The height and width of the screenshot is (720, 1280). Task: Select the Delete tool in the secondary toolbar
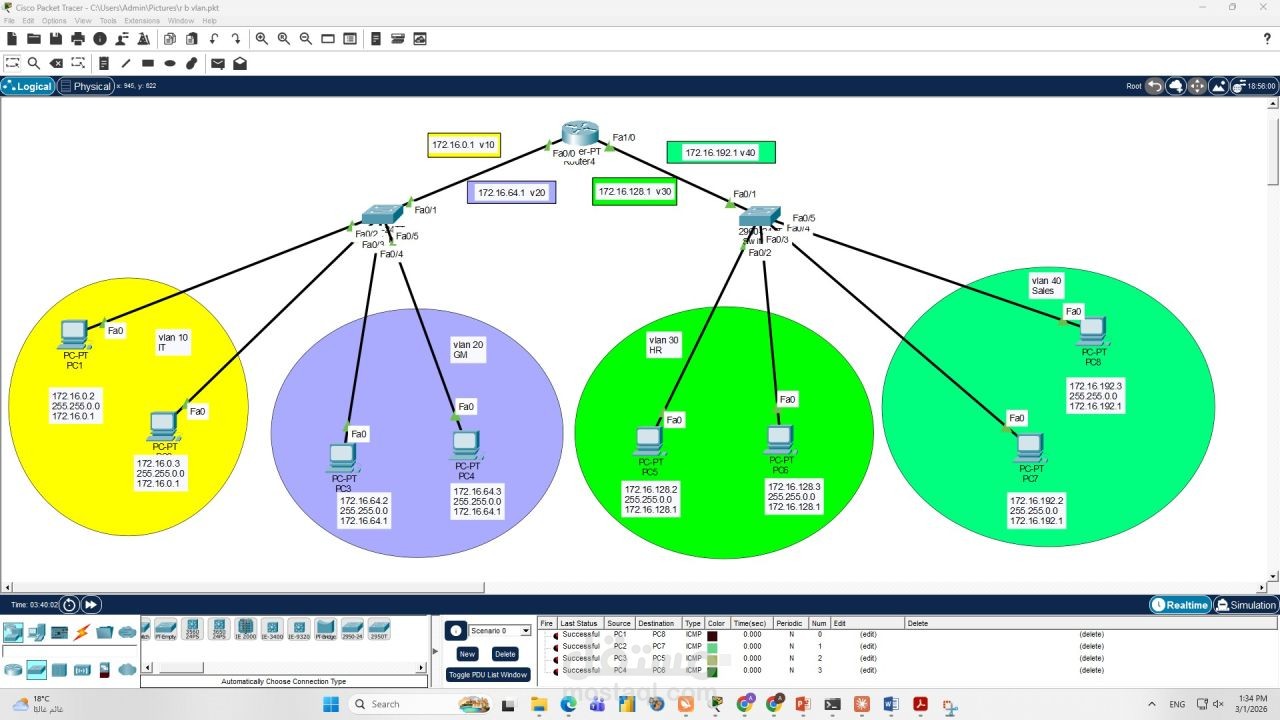(55, 63)
